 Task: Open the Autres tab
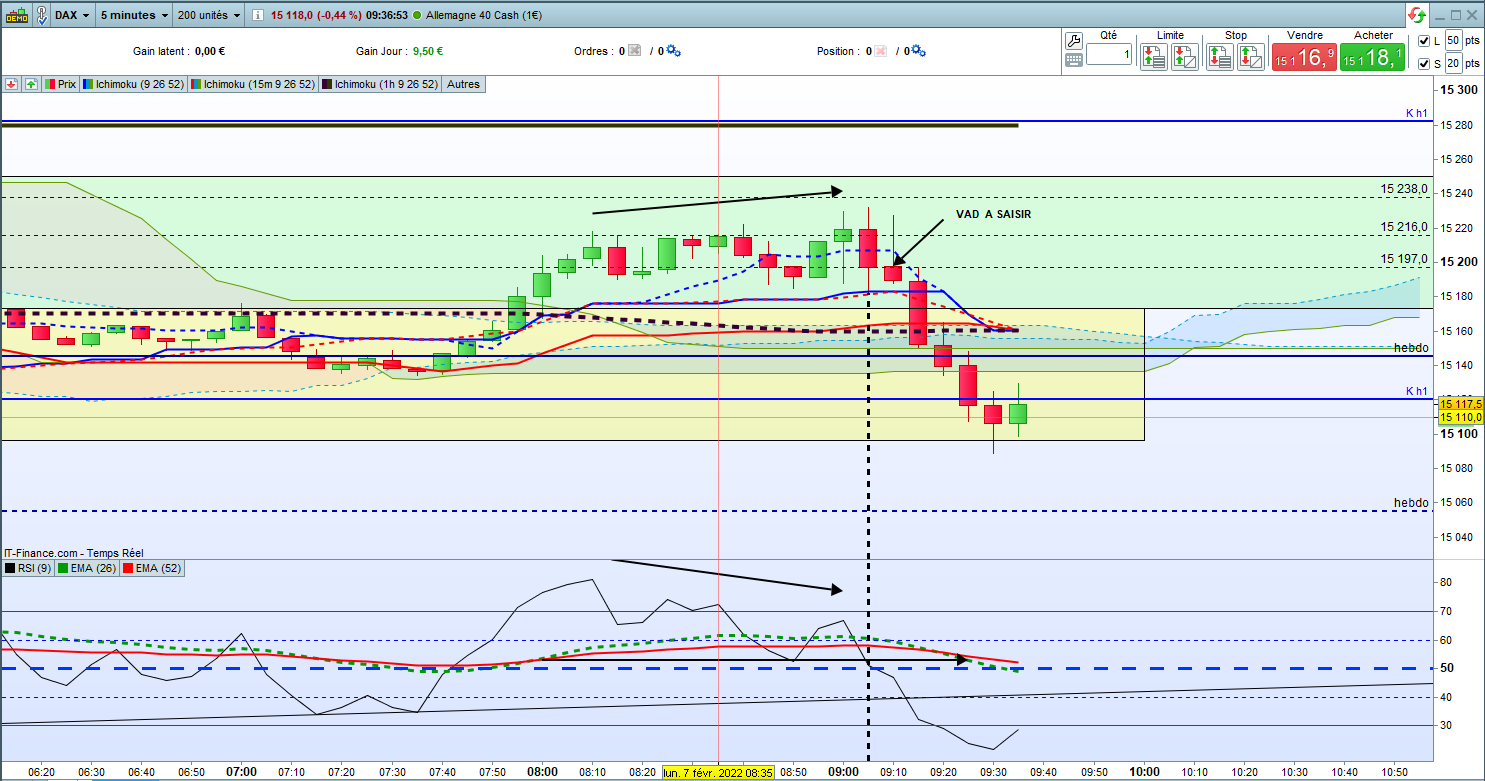coord(464,85)
